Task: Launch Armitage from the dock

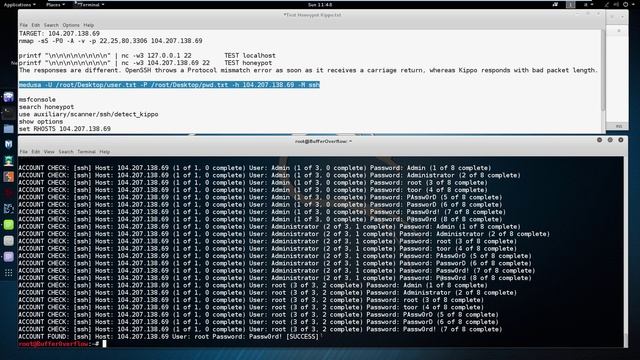Action: pyautogui.click(x=9, y=161)
